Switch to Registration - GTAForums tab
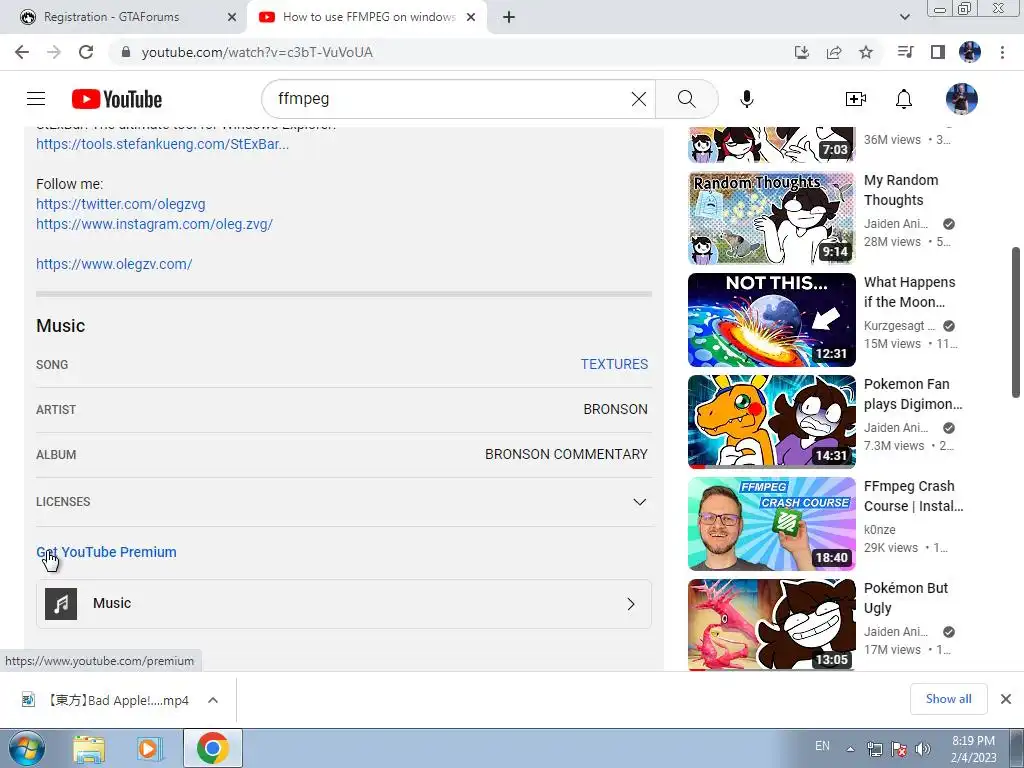 (111, 17)
